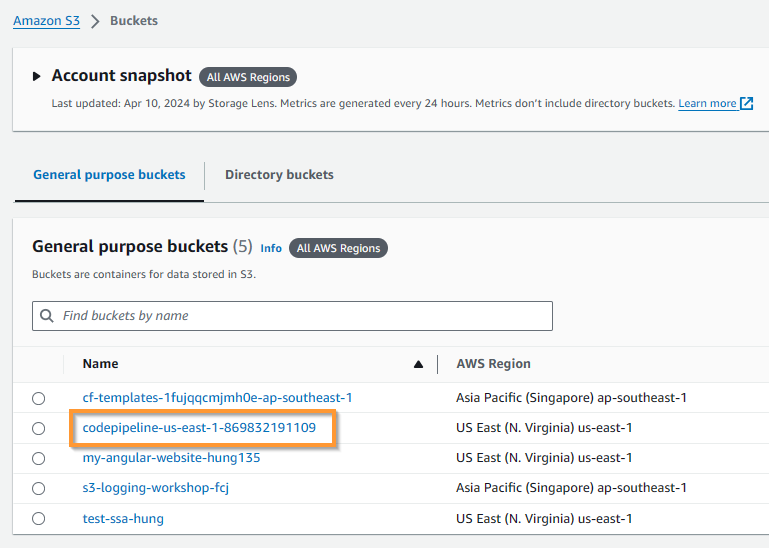Open the Learn more link
769x548 pixels.
(x=707, y=104)
